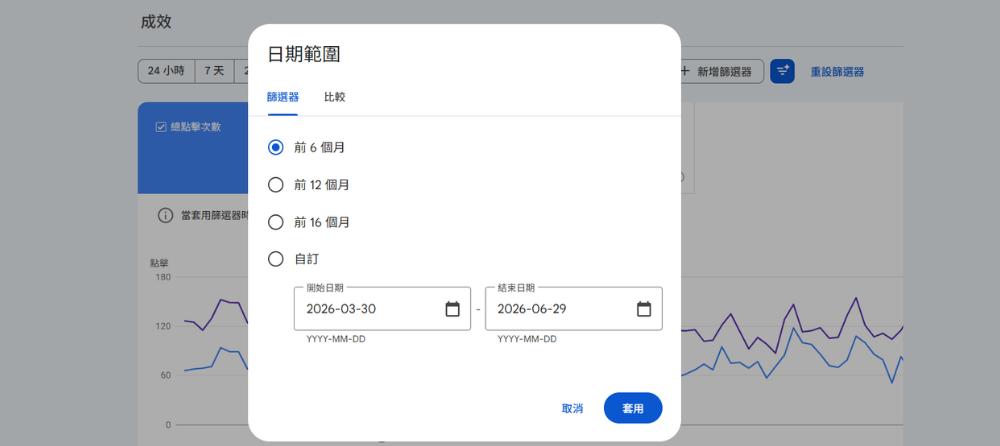Click the 日期範圍 dialog title
The image size is (1000, 446).
pyautogui.click(x=304, y=55)
